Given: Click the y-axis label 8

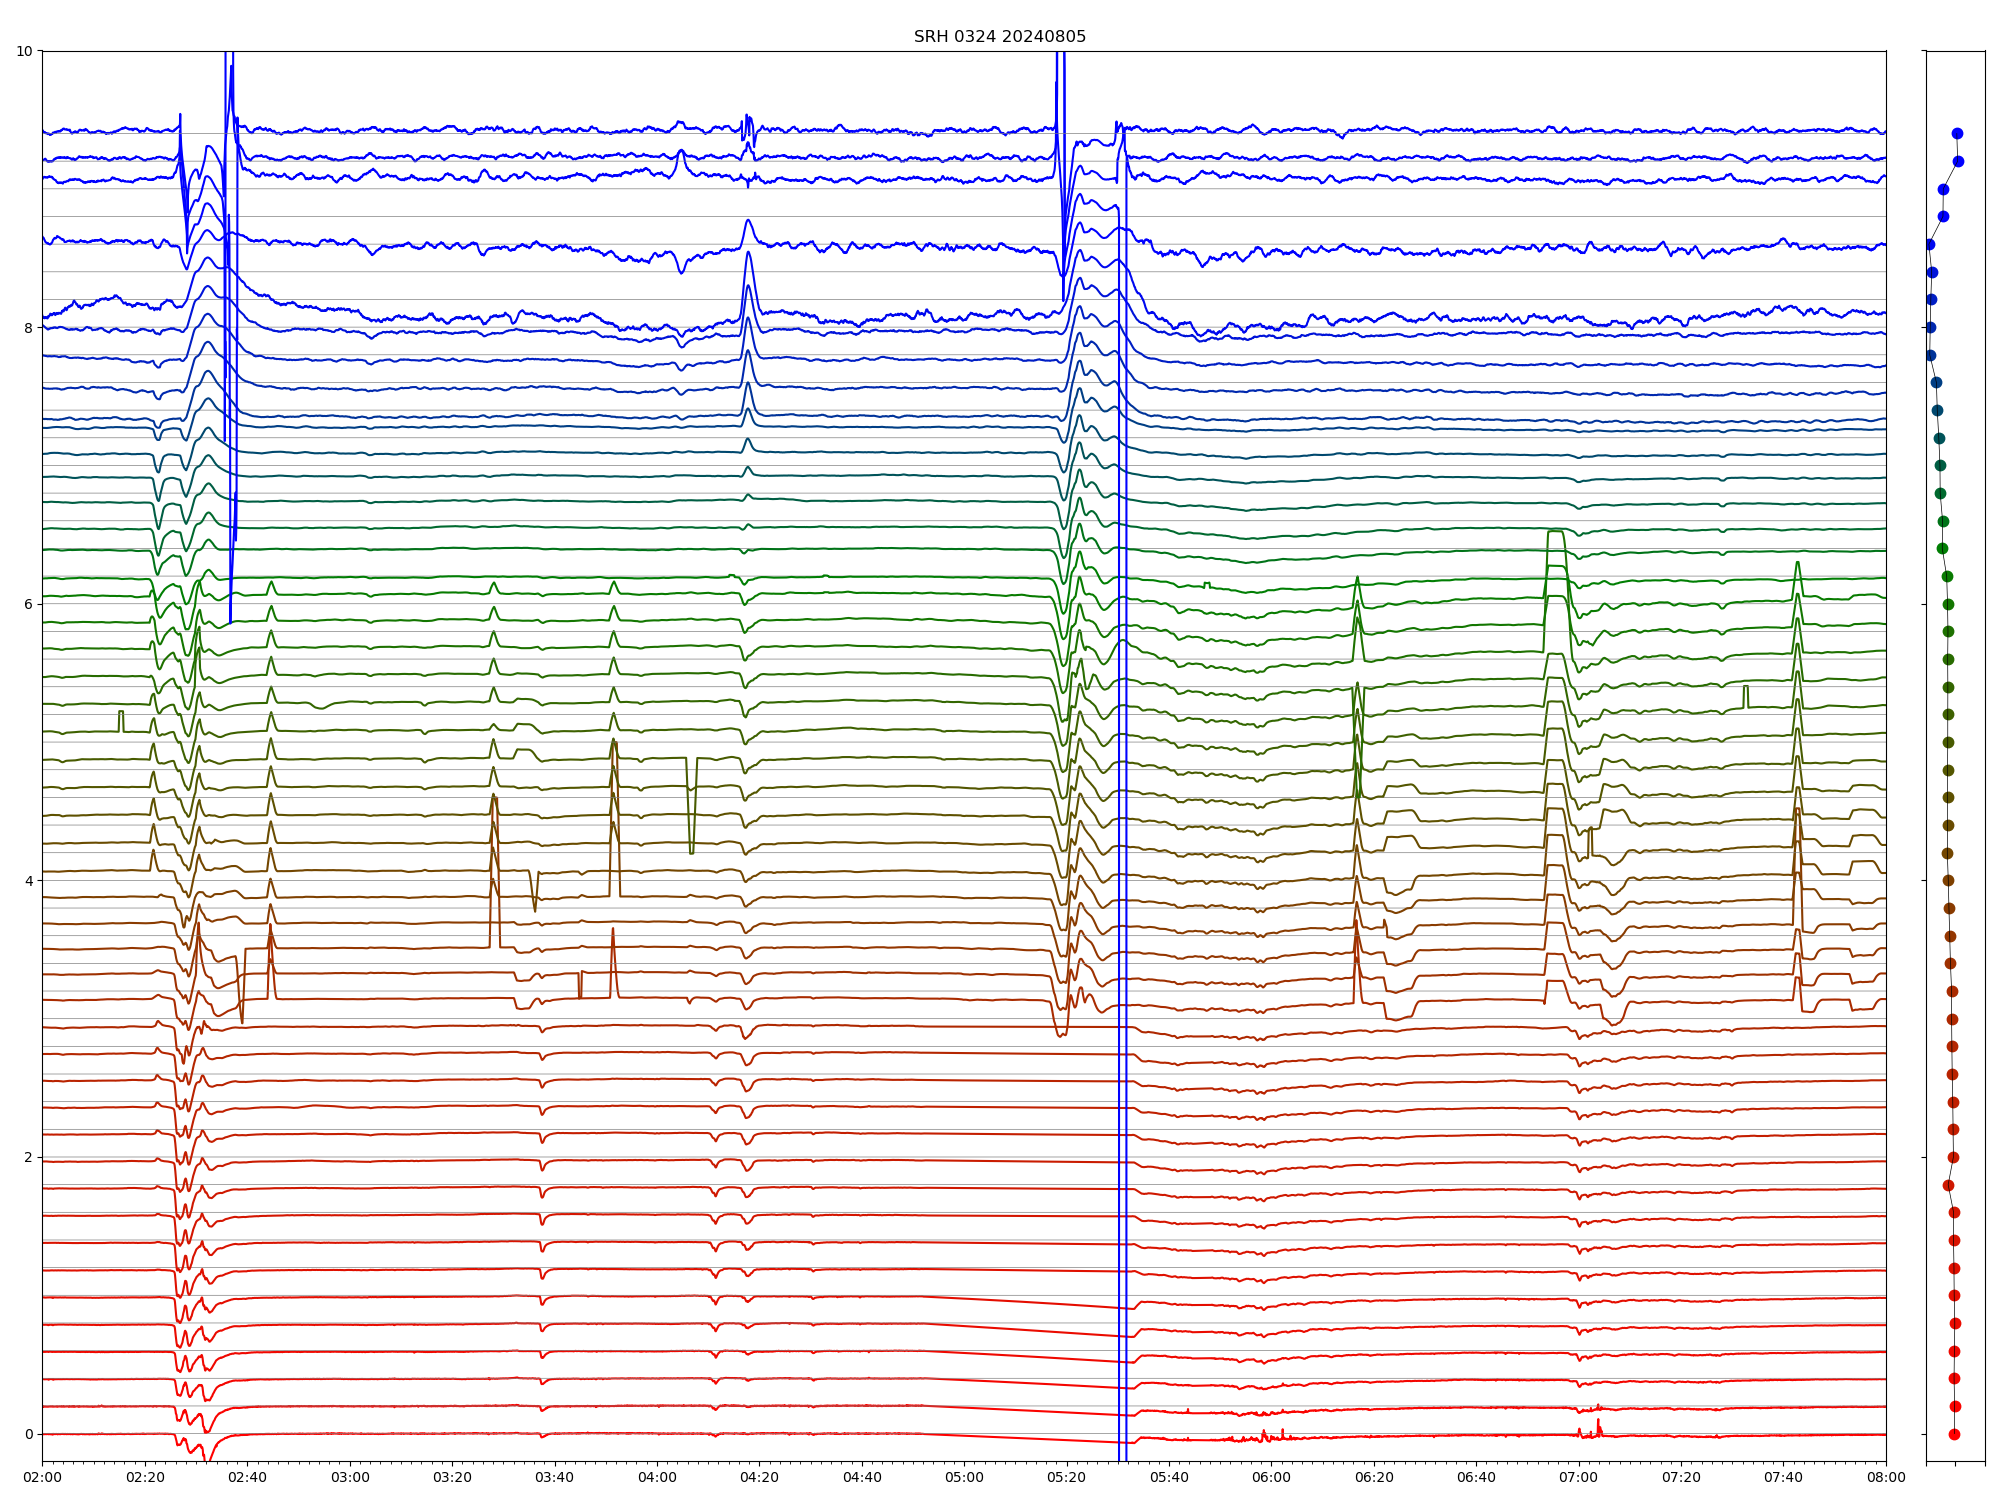Looking at the screenshot, I should 28,328.
